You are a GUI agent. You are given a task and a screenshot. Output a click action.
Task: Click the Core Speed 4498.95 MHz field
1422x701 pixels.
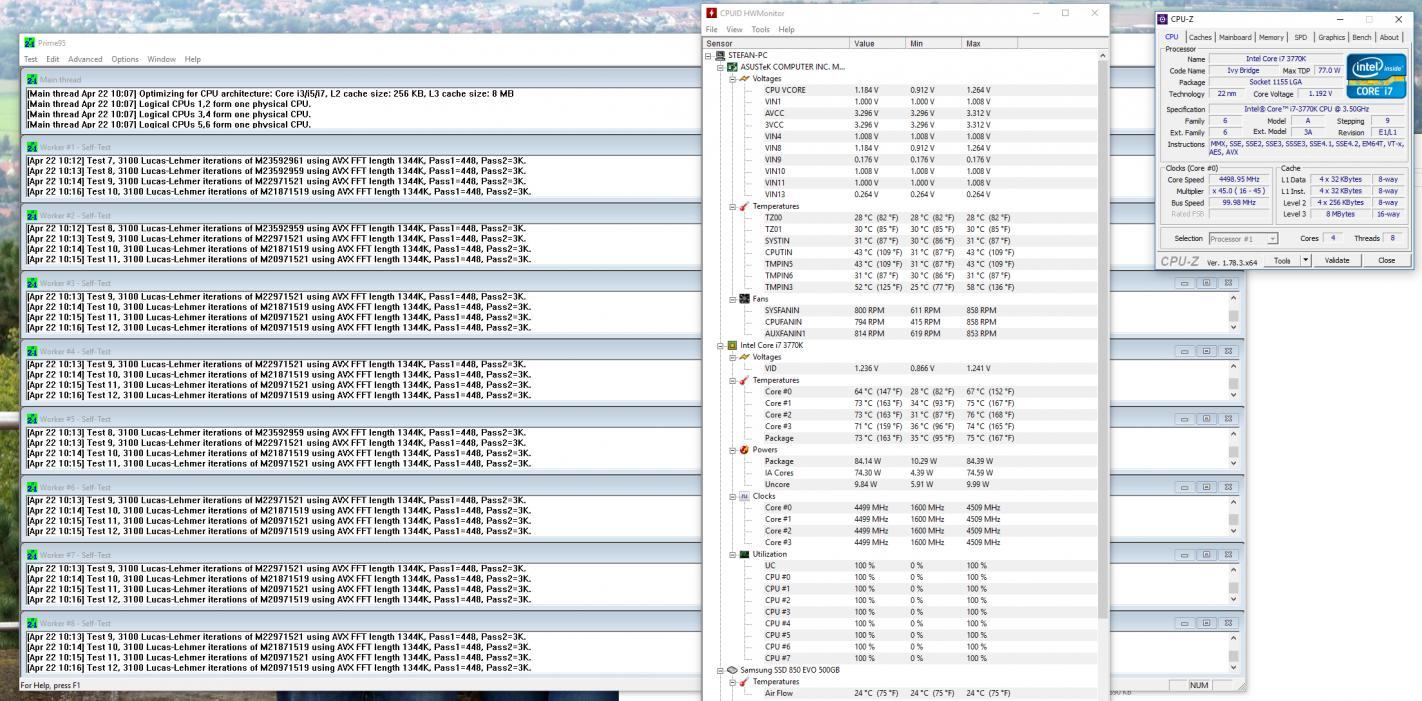click(1239, 179)
